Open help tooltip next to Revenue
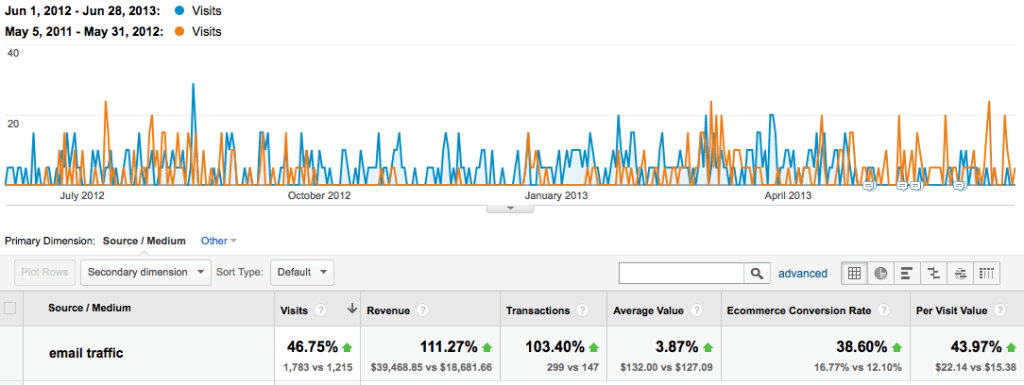Screen dimensions: 1024x385 (423, 311)
